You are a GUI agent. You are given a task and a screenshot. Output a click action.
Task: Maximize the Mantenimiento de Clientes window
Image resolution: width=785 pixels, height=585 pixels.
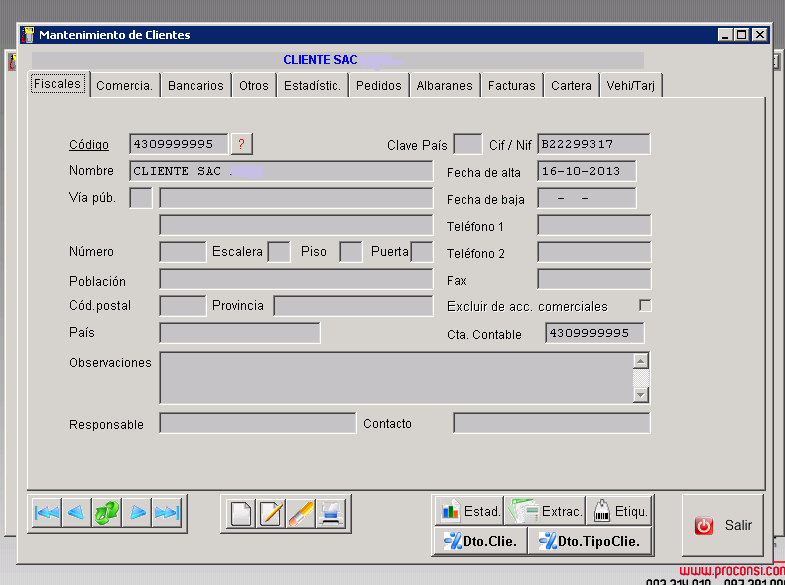click(x=742, y=35)
